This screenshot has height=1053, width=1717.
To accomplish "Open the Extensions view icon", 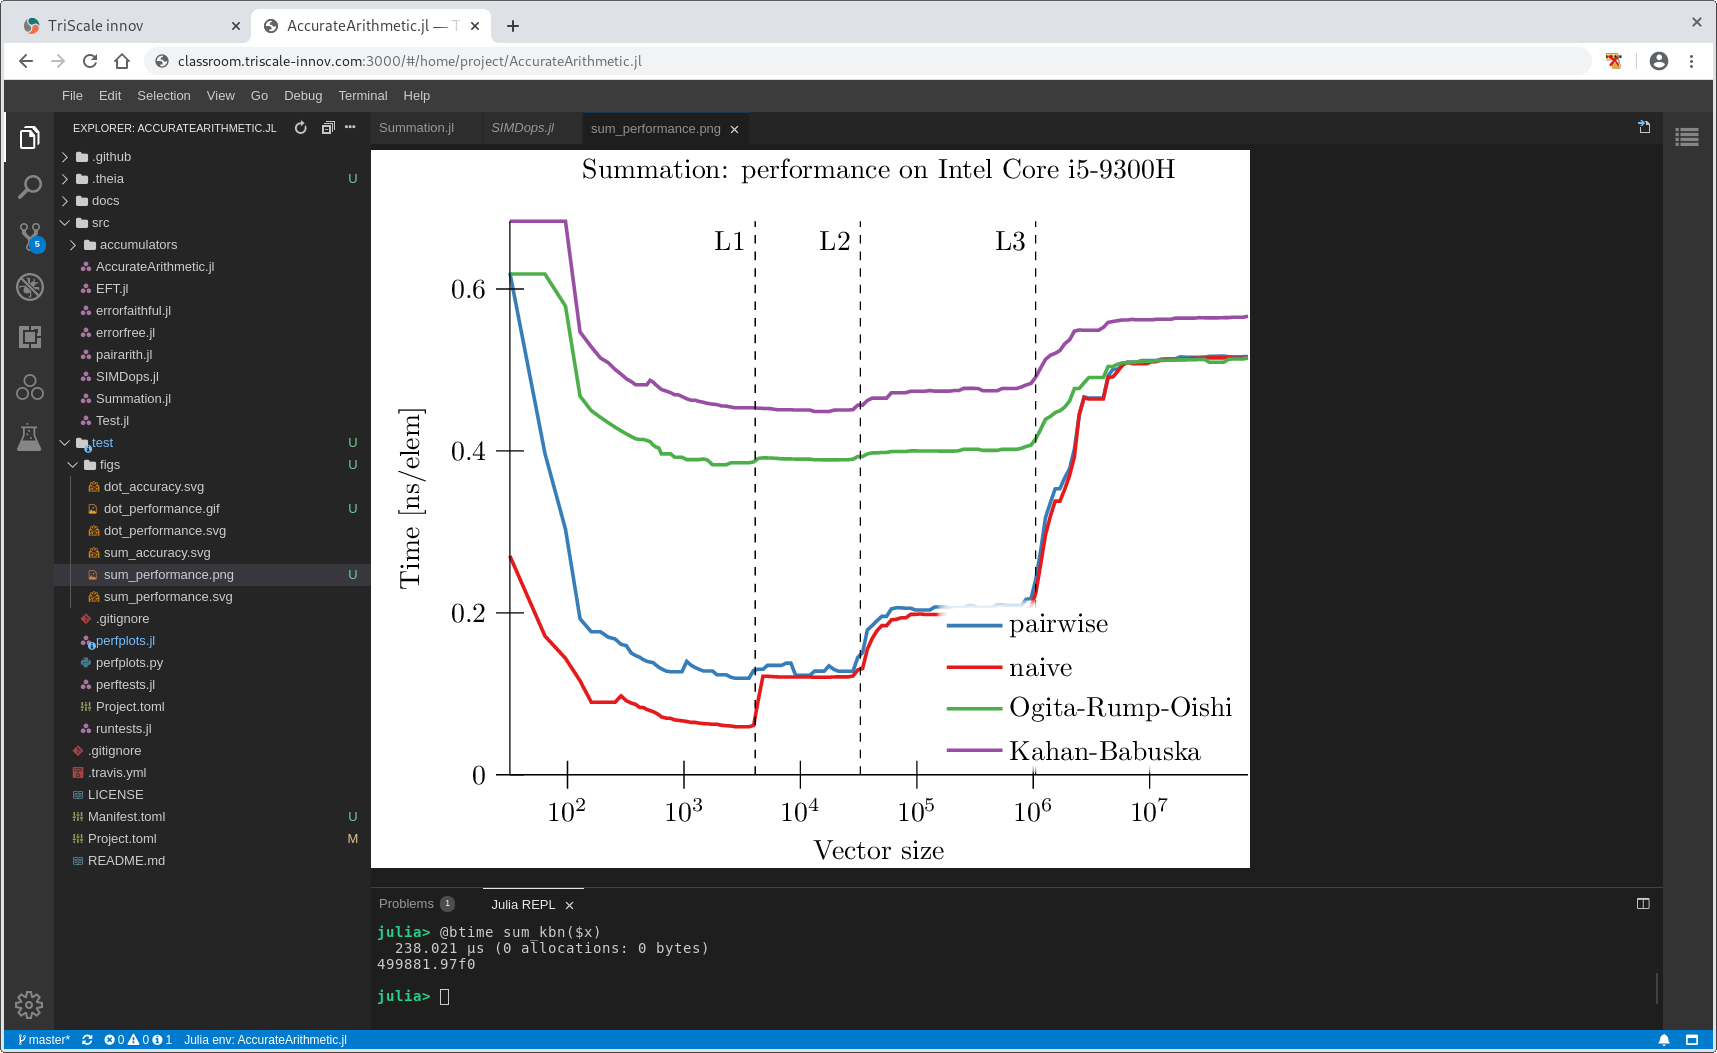I will (29, 337).
